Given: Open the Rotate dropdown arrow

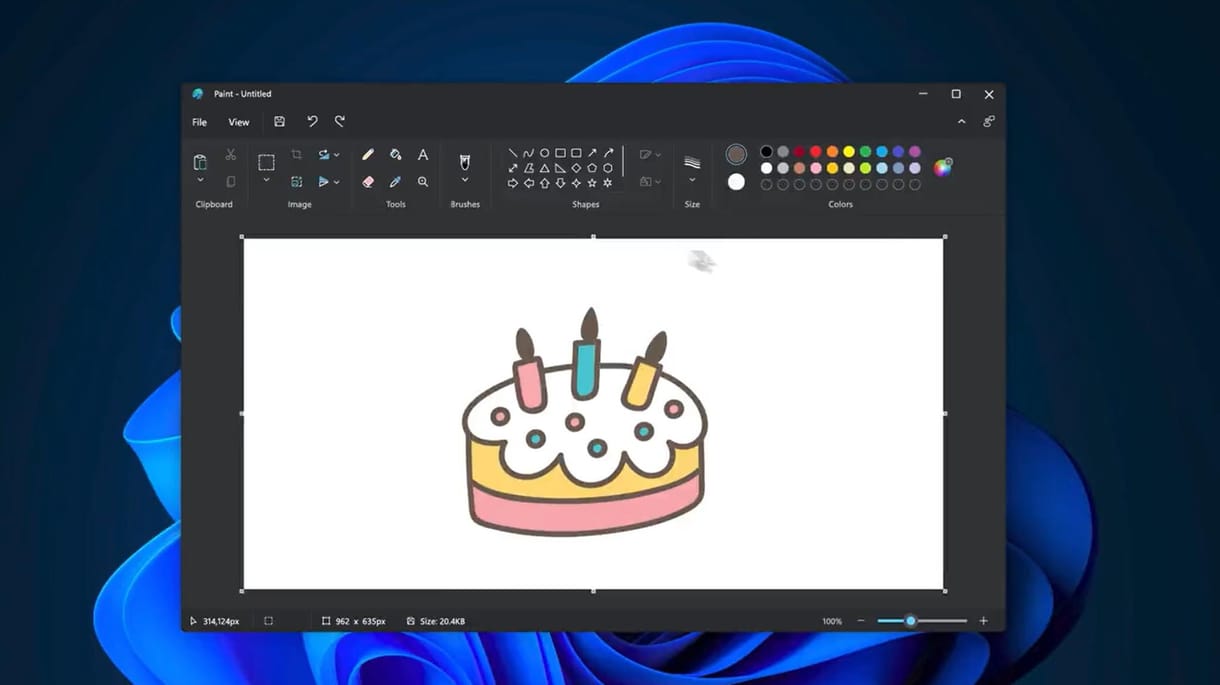Looking at the screenshot, I should click(337, 155).
